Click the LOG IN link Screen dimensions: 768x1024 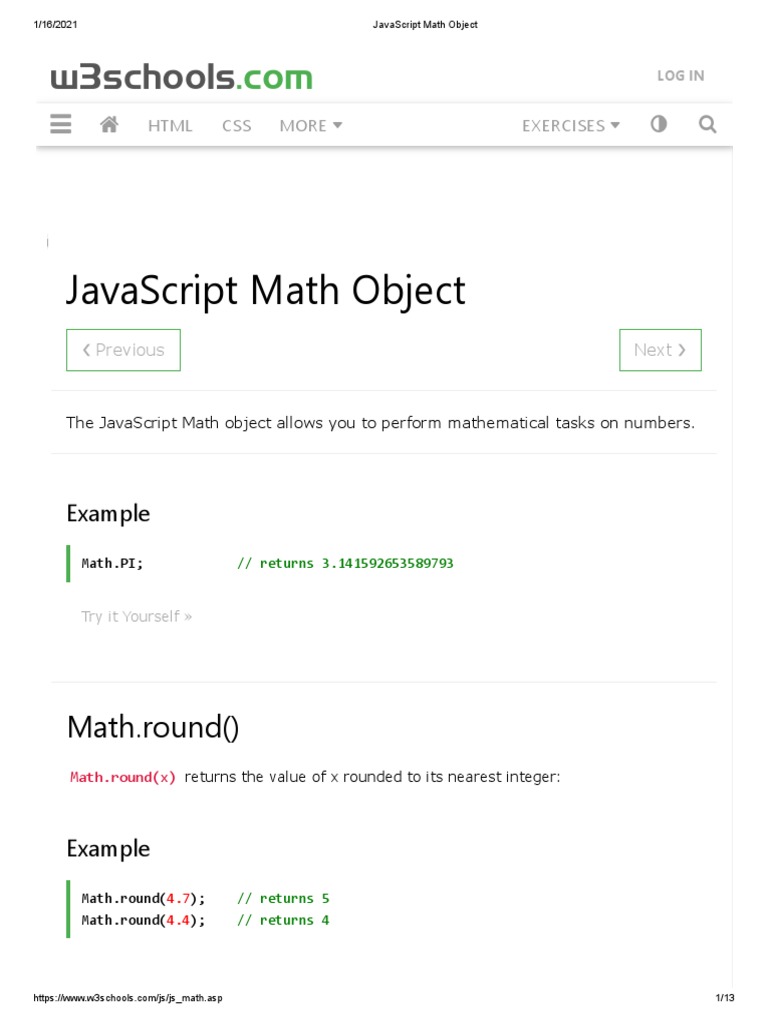[680, 76]
